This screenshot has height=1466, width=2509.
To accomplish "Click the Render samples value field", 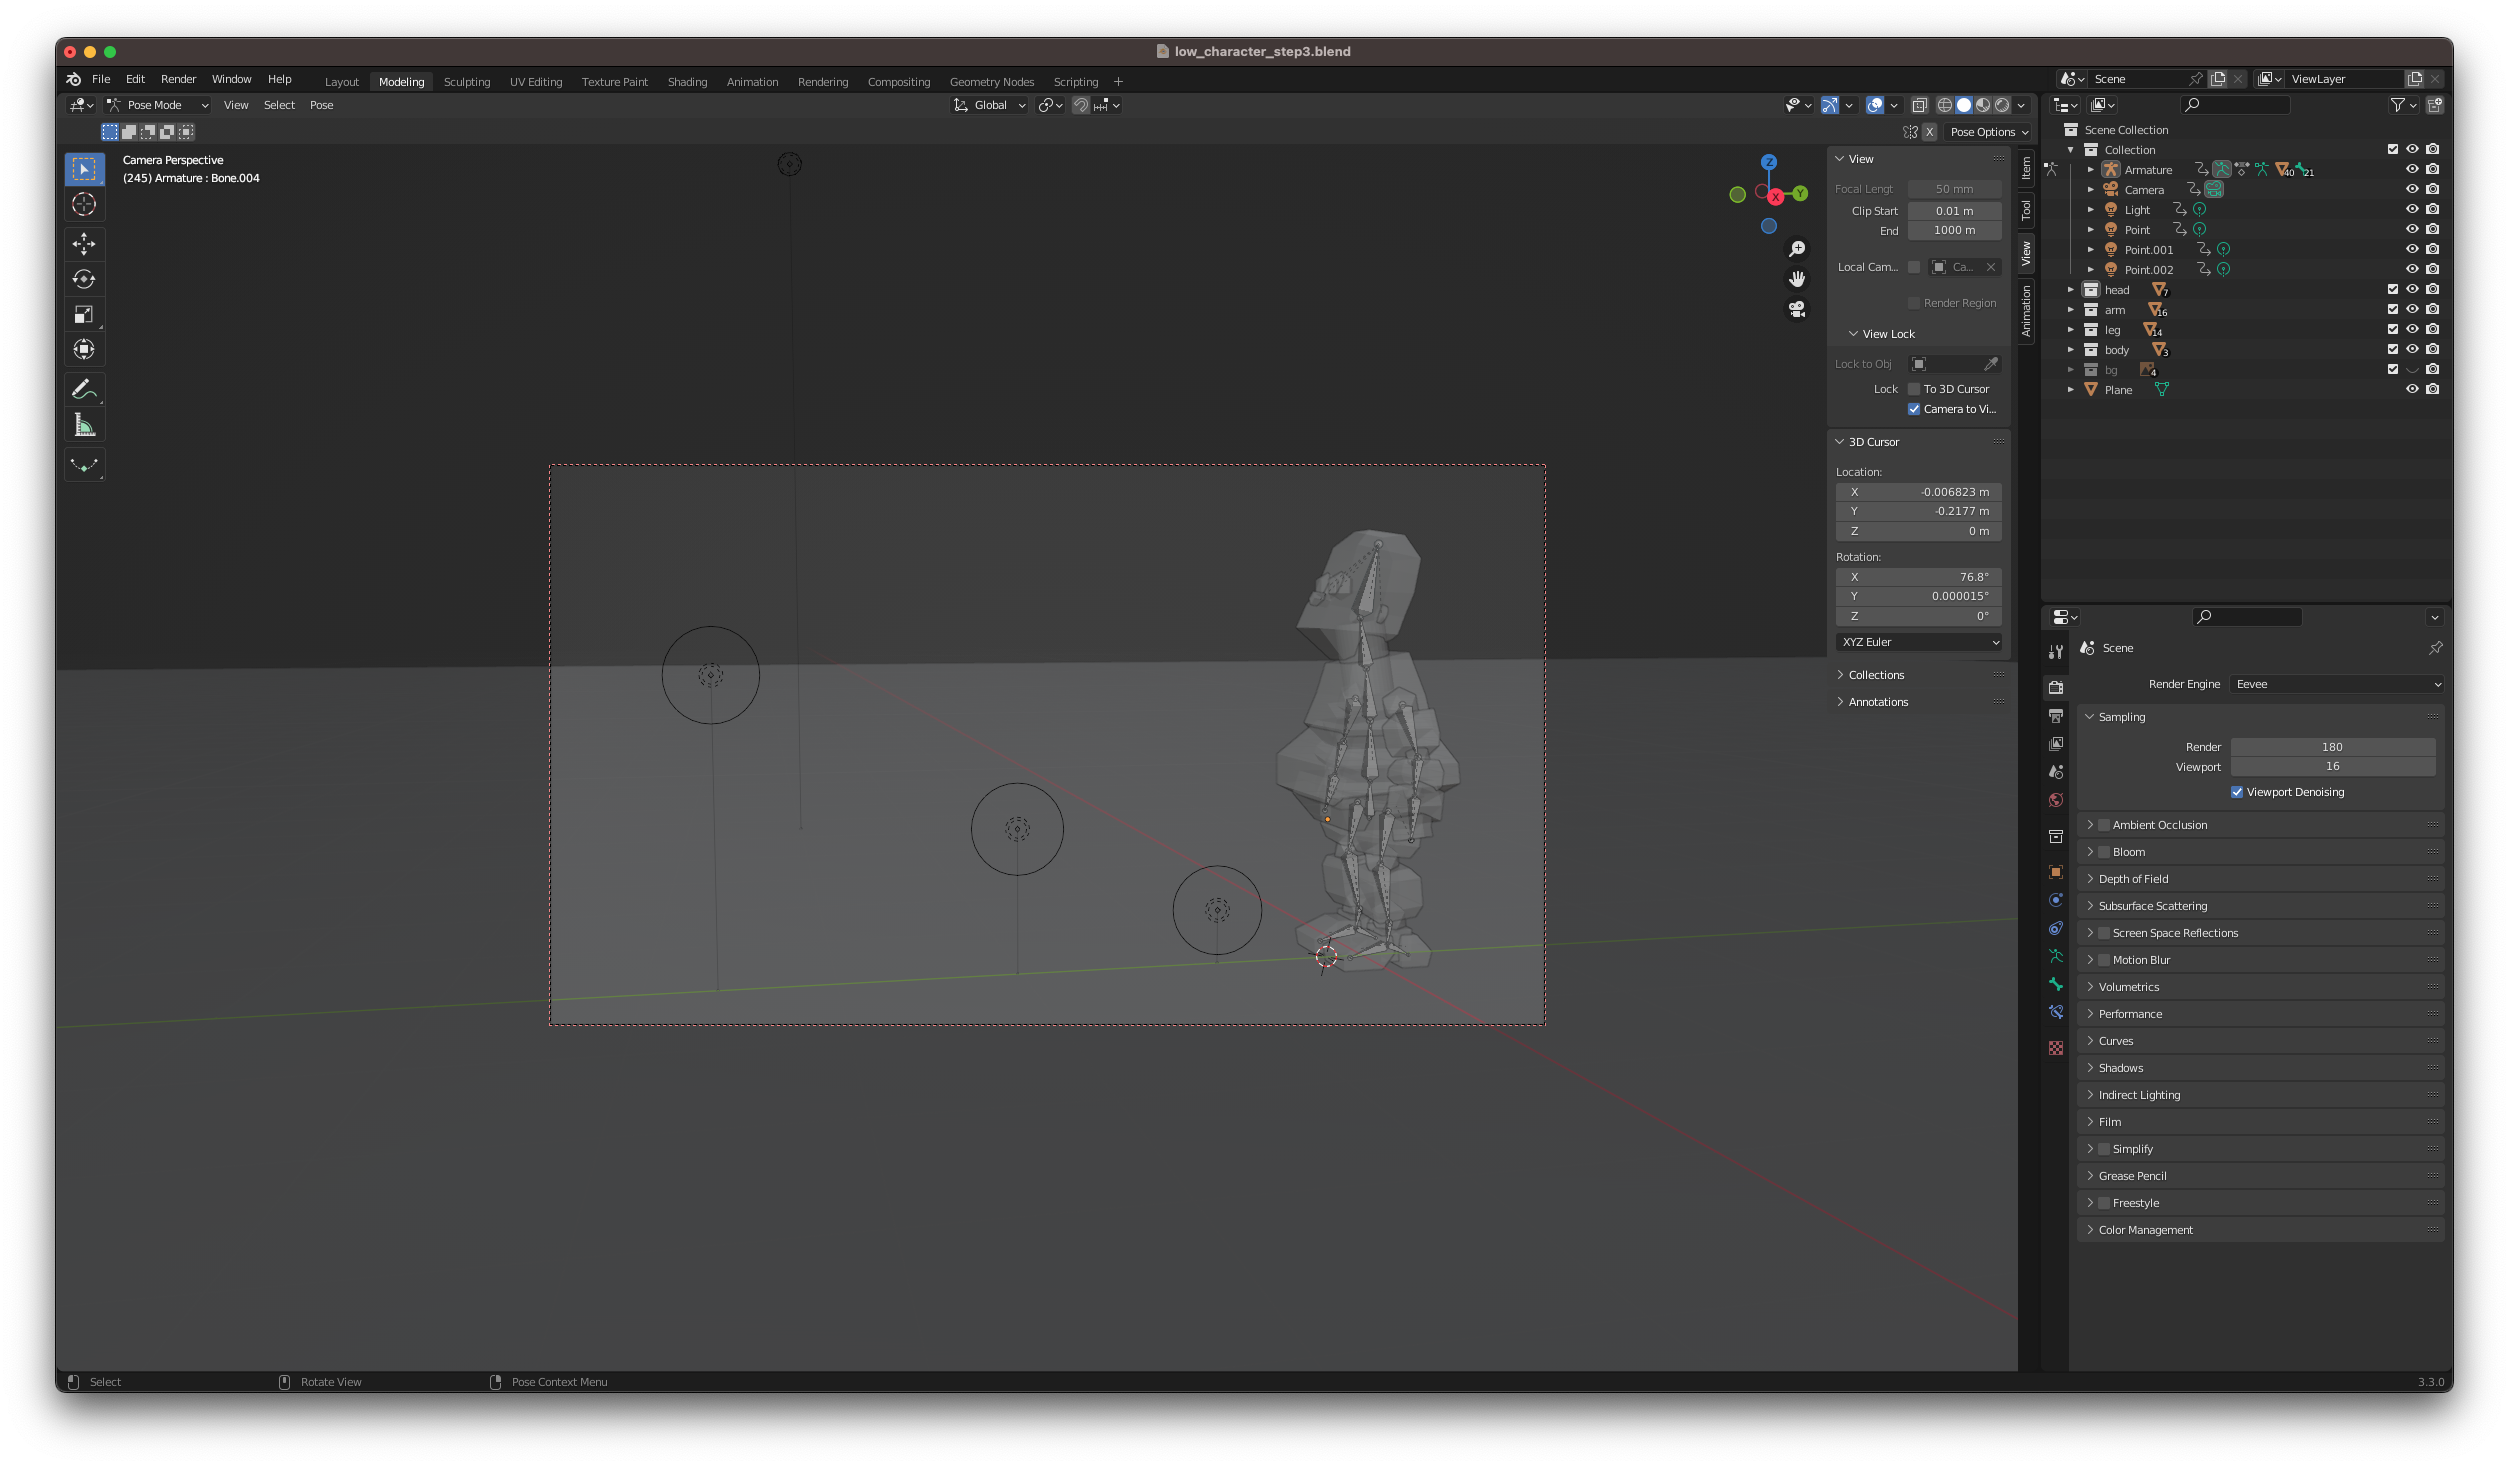I will tap(2331, 747).
